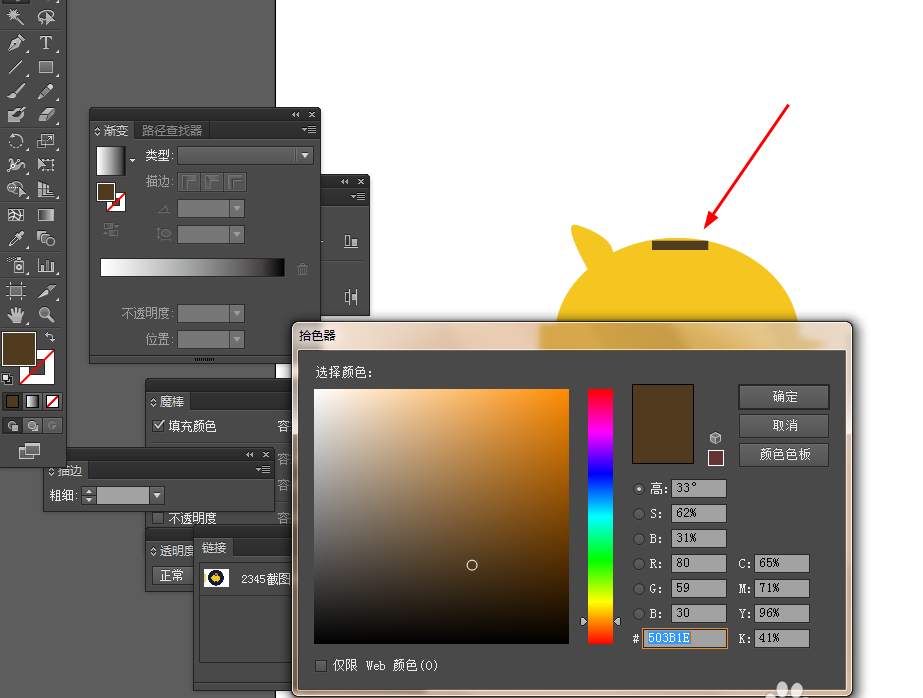The image size is (923, 698).
Task: Select the Slice tool
Action: tap(46, 291)
